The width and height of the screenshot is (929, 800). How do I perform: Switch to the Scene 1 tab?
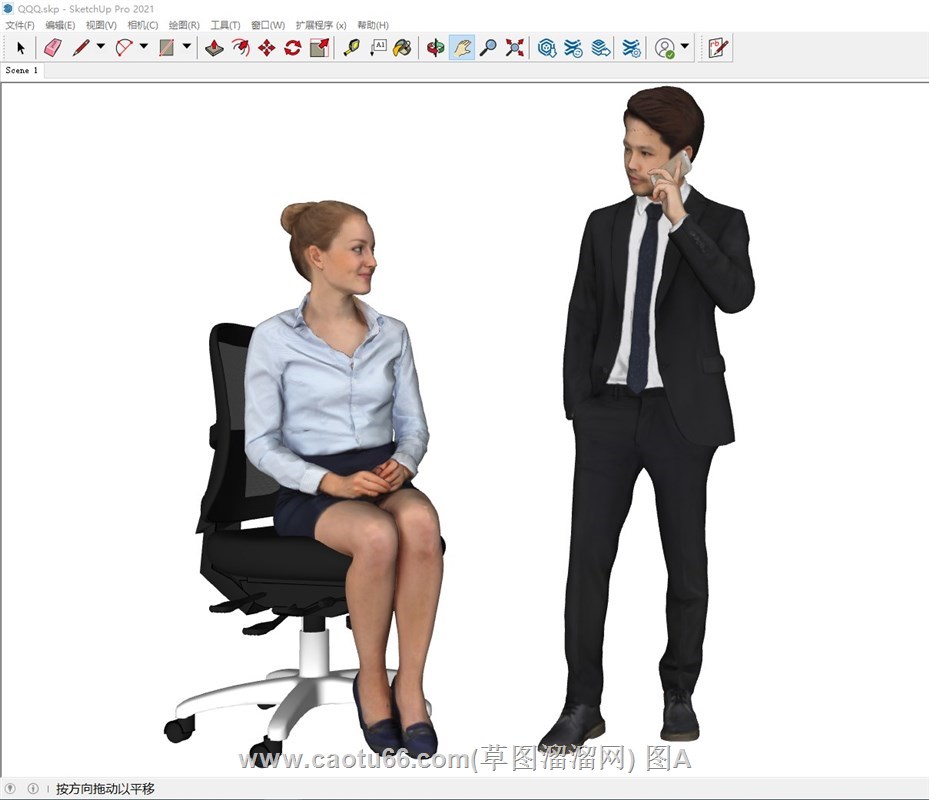[x=22, y=71]
